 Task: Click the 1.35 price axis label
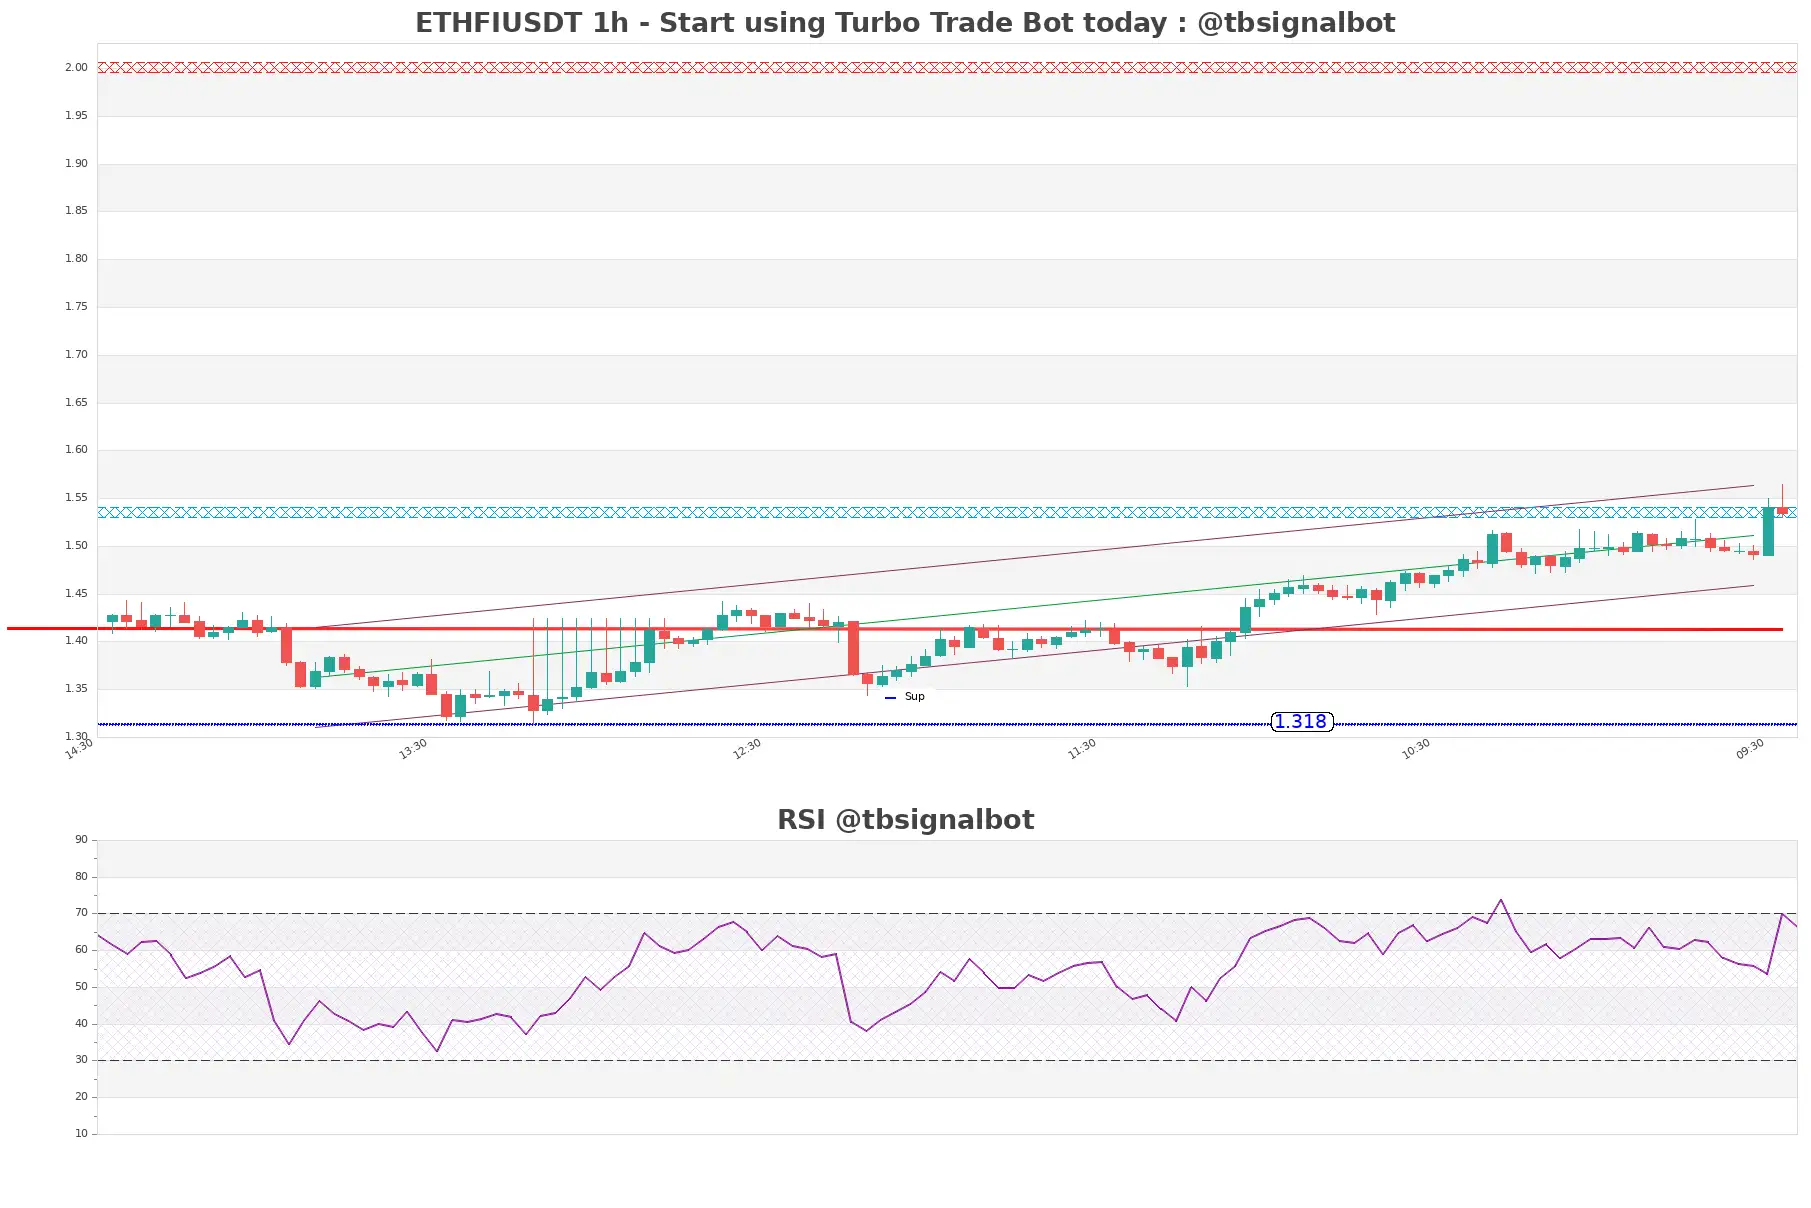click(76, 689)
